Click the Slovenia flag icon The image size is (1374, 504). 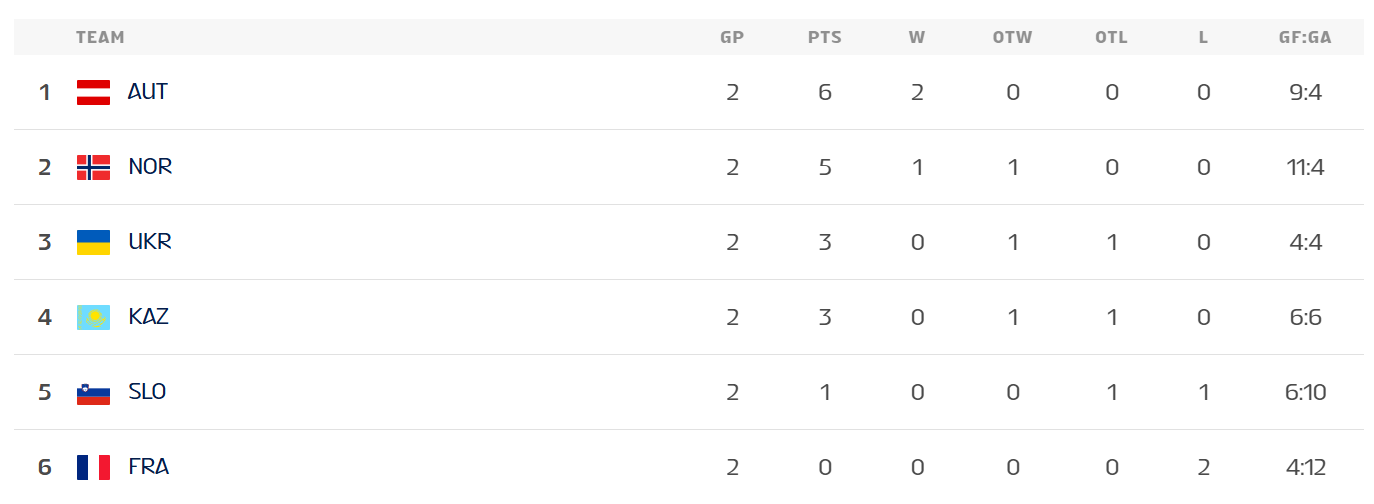point(93,392)
